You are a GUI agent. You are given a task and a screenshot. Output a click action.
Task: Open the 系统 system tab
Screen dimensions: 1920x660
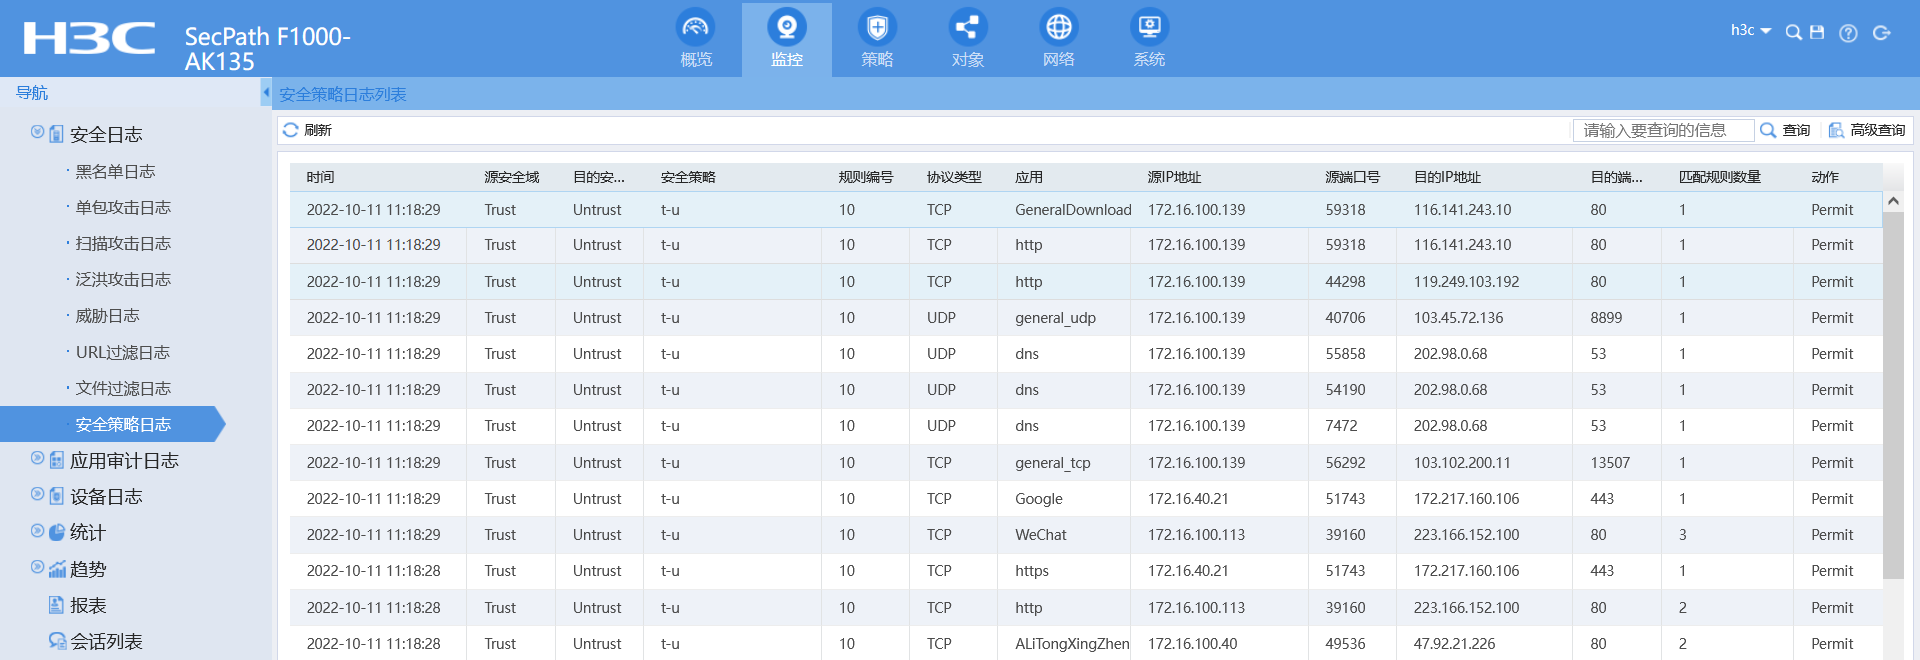pyautogui.click(x=1149, y=40)
